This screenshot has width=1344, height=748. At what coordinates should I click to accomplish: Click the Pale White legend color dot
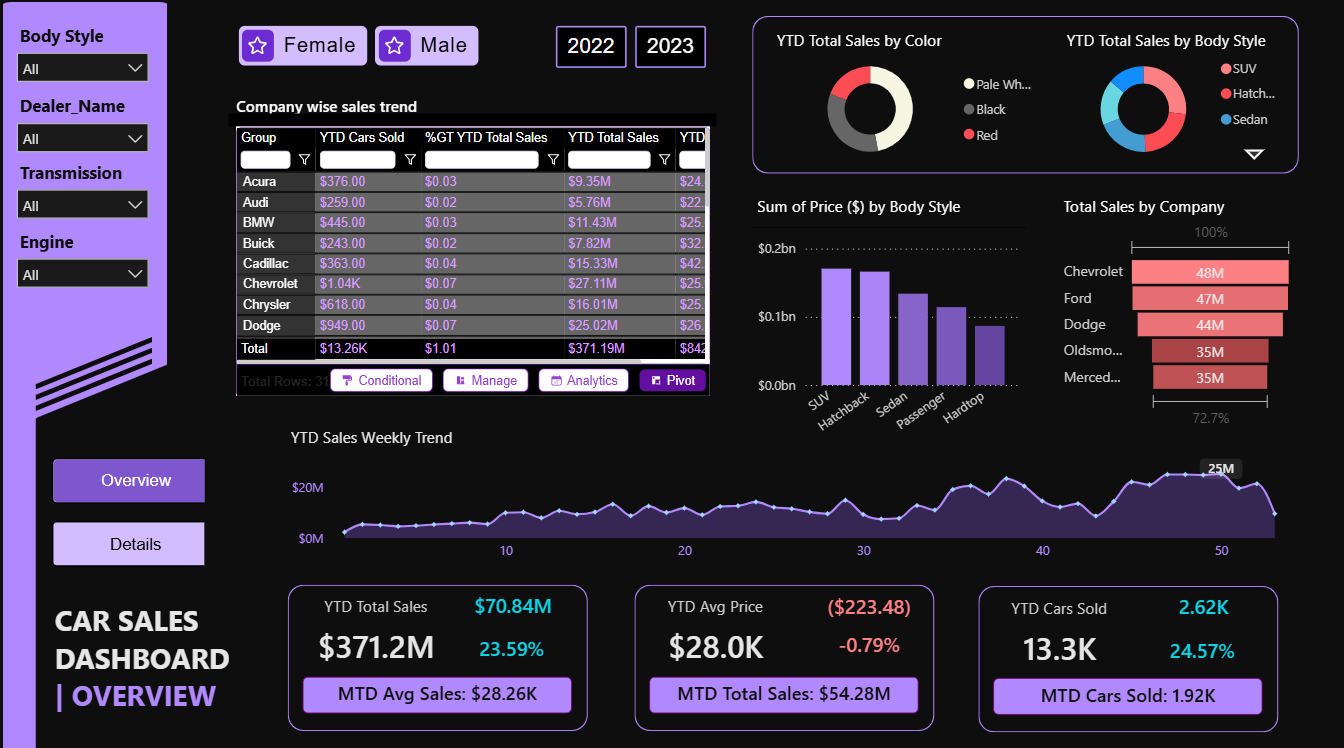(x=969, y=84)
